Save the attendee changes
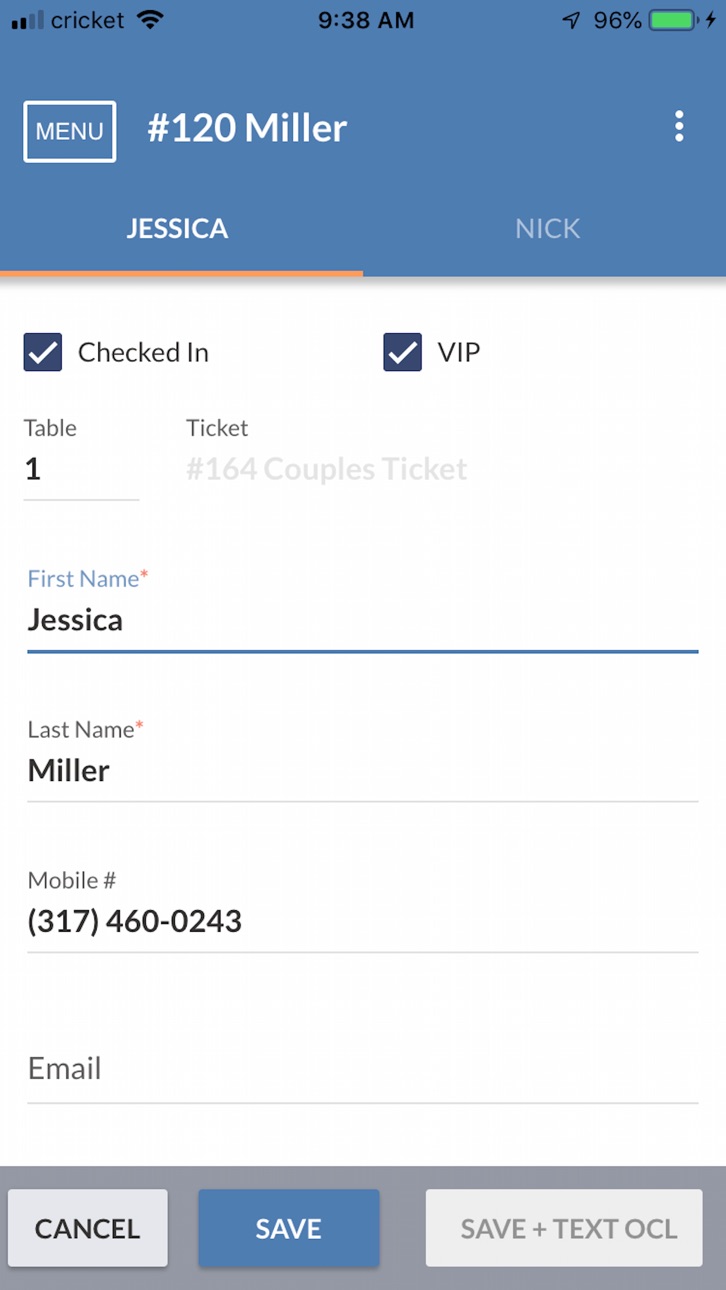 pyautogui.click(x=288, y=1228)
